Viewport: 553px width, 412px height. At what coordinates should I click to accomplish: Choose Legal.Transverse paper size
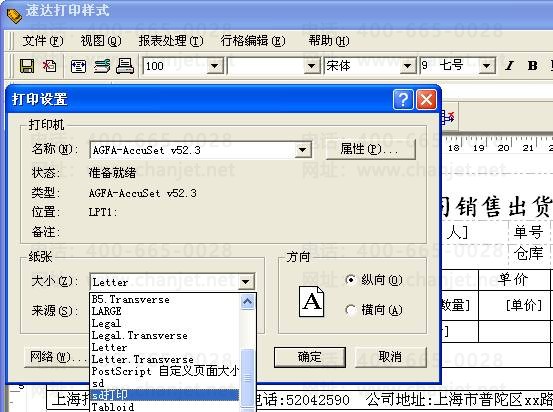point(165,335)
